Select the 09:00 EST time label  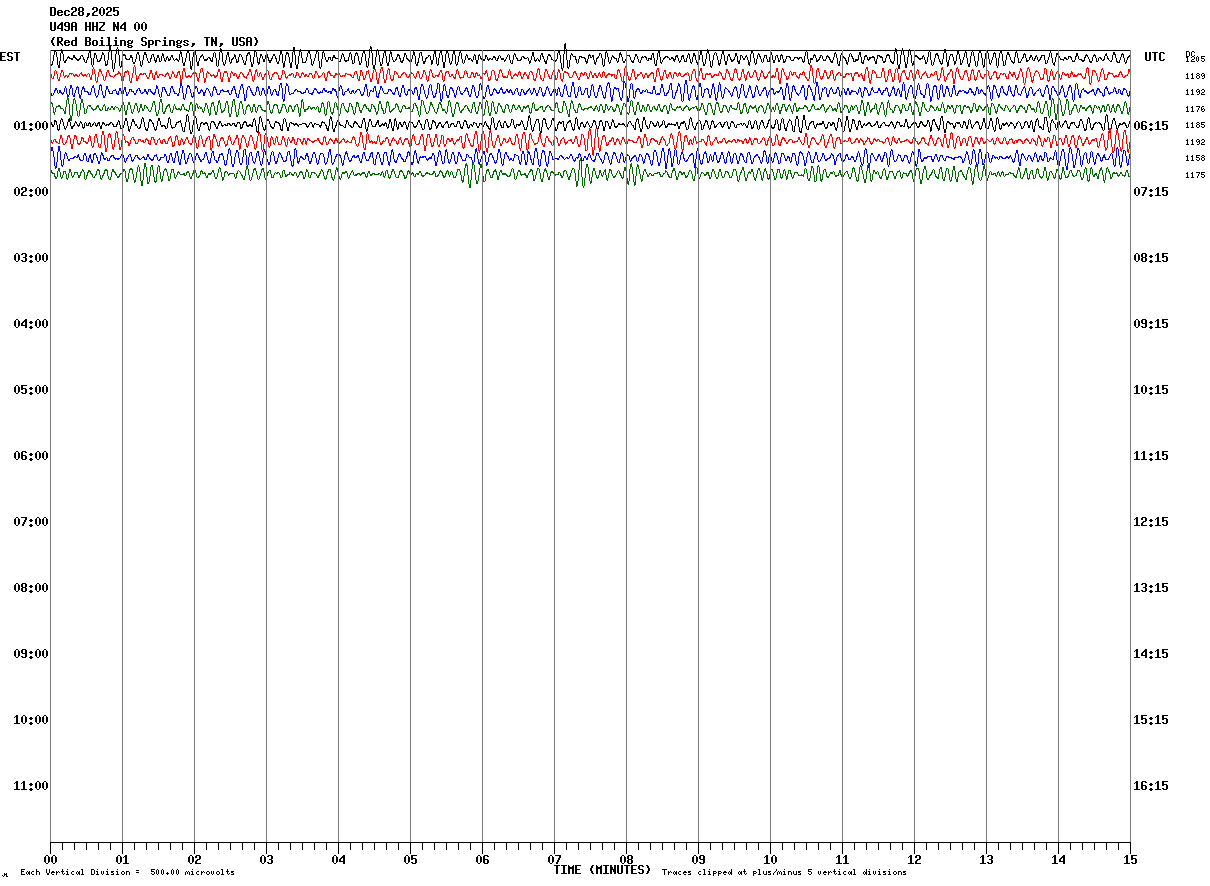(31, 654)
